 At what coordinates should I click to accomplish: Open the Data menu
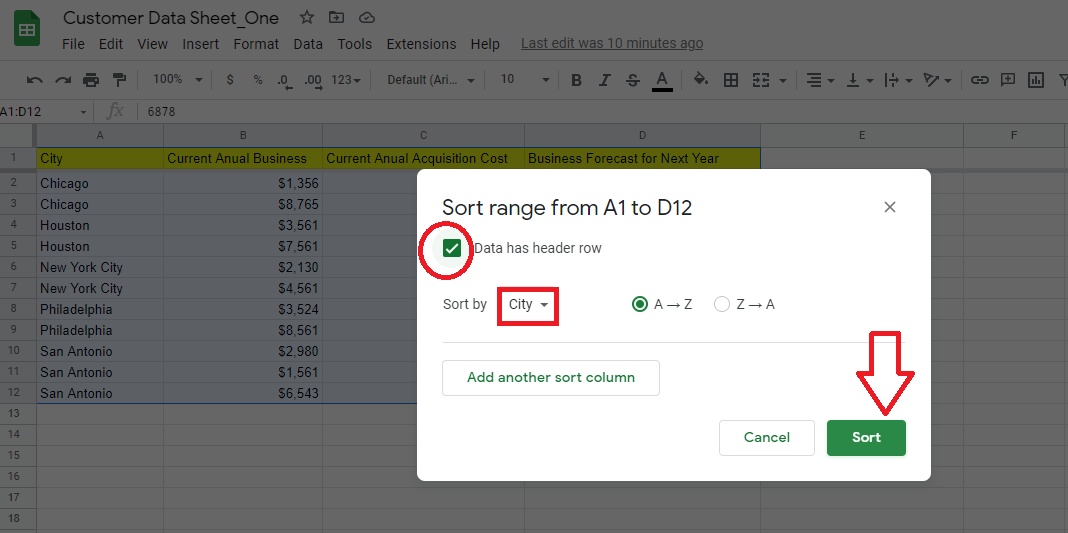pos(308,44)
